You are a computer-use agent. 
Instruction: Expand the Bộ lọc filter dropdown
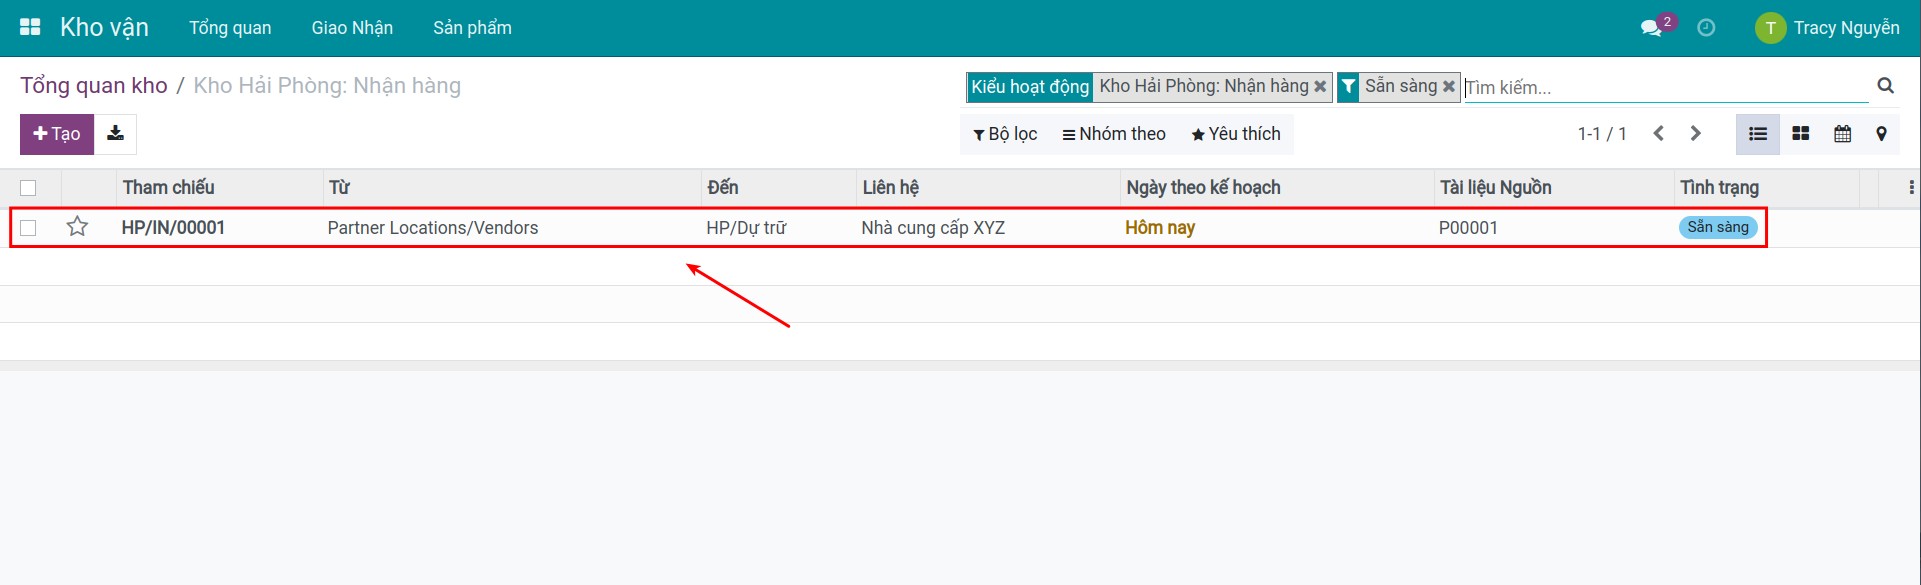tap(1005, 134)
